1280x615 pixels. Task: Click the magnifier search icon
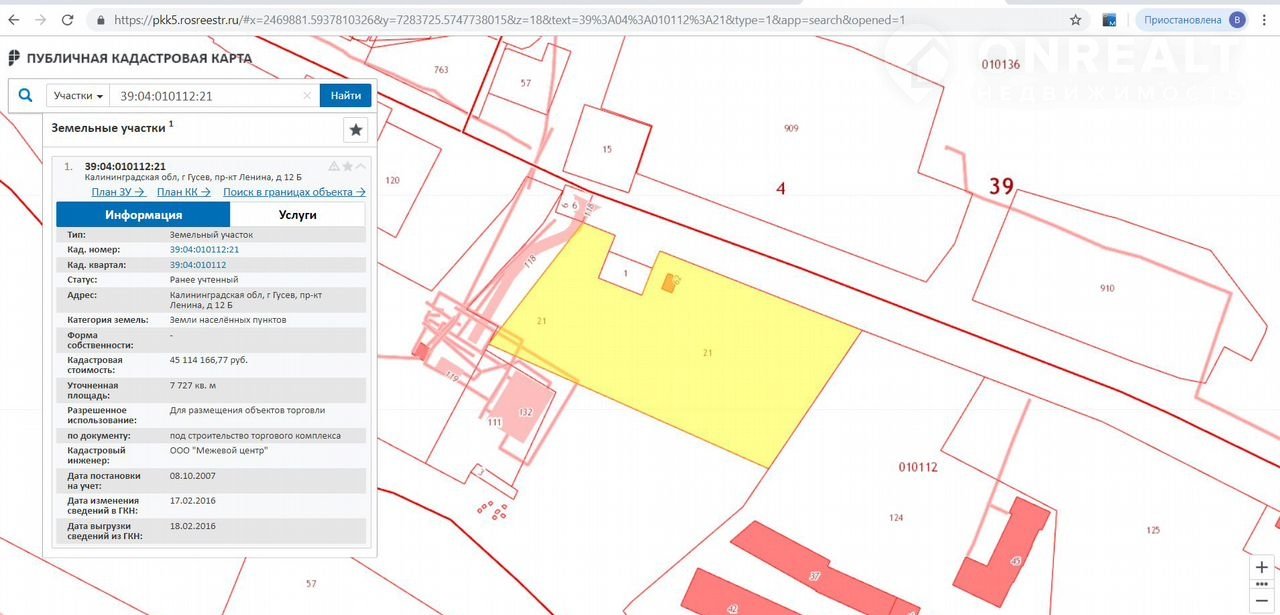coord(26,96)
